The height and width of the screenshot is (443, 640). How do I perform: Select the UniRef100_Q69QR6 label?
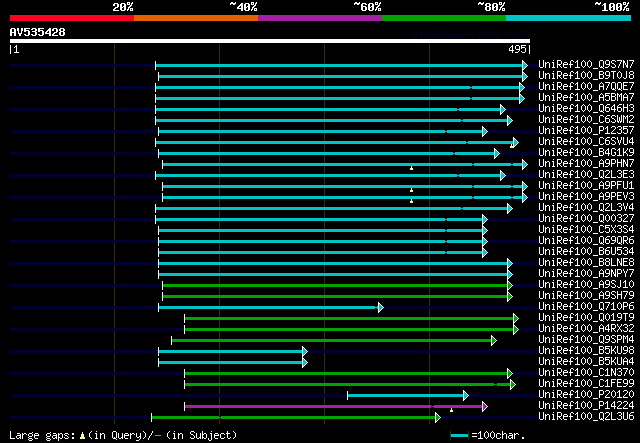tap(586, 240)
